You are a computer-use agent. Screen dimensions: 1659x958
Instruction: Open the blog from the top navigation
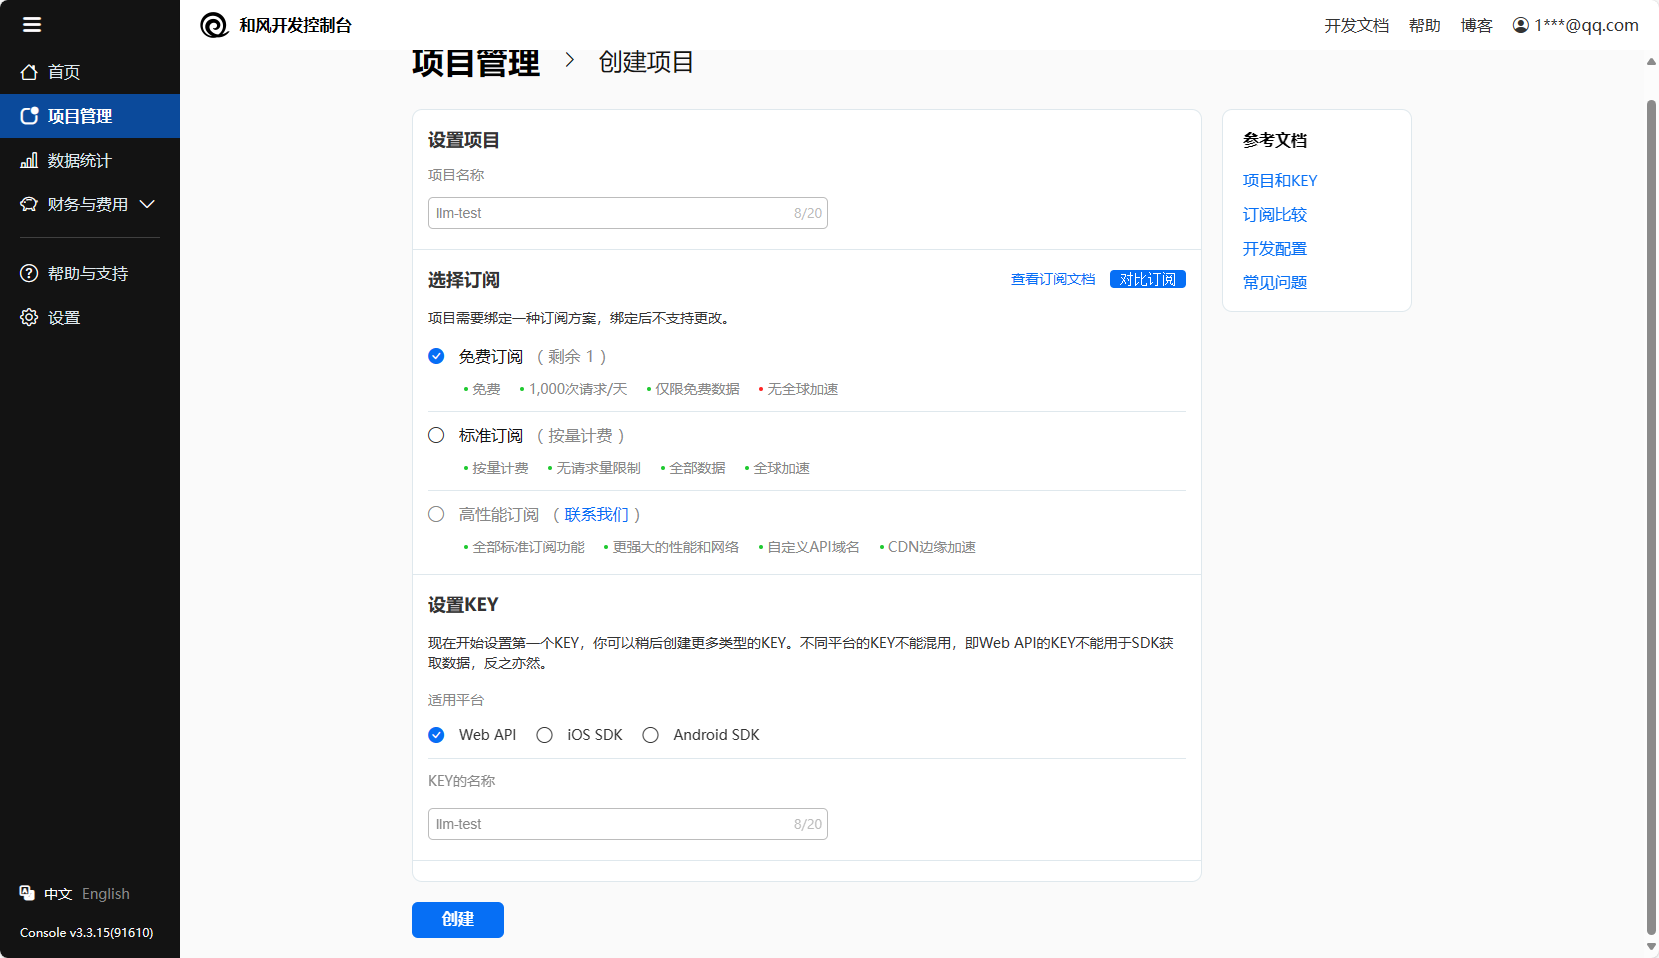[x=1476, y=25]
